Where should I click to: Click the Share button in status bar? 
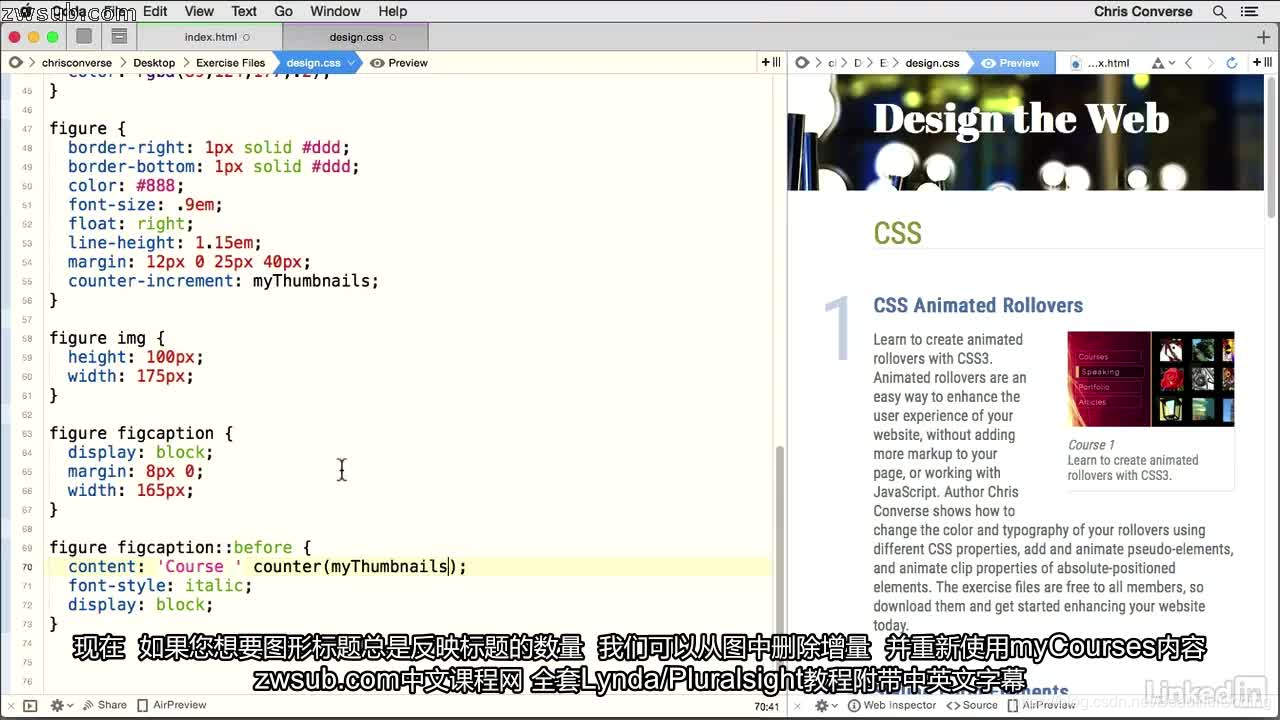point(104,705)
